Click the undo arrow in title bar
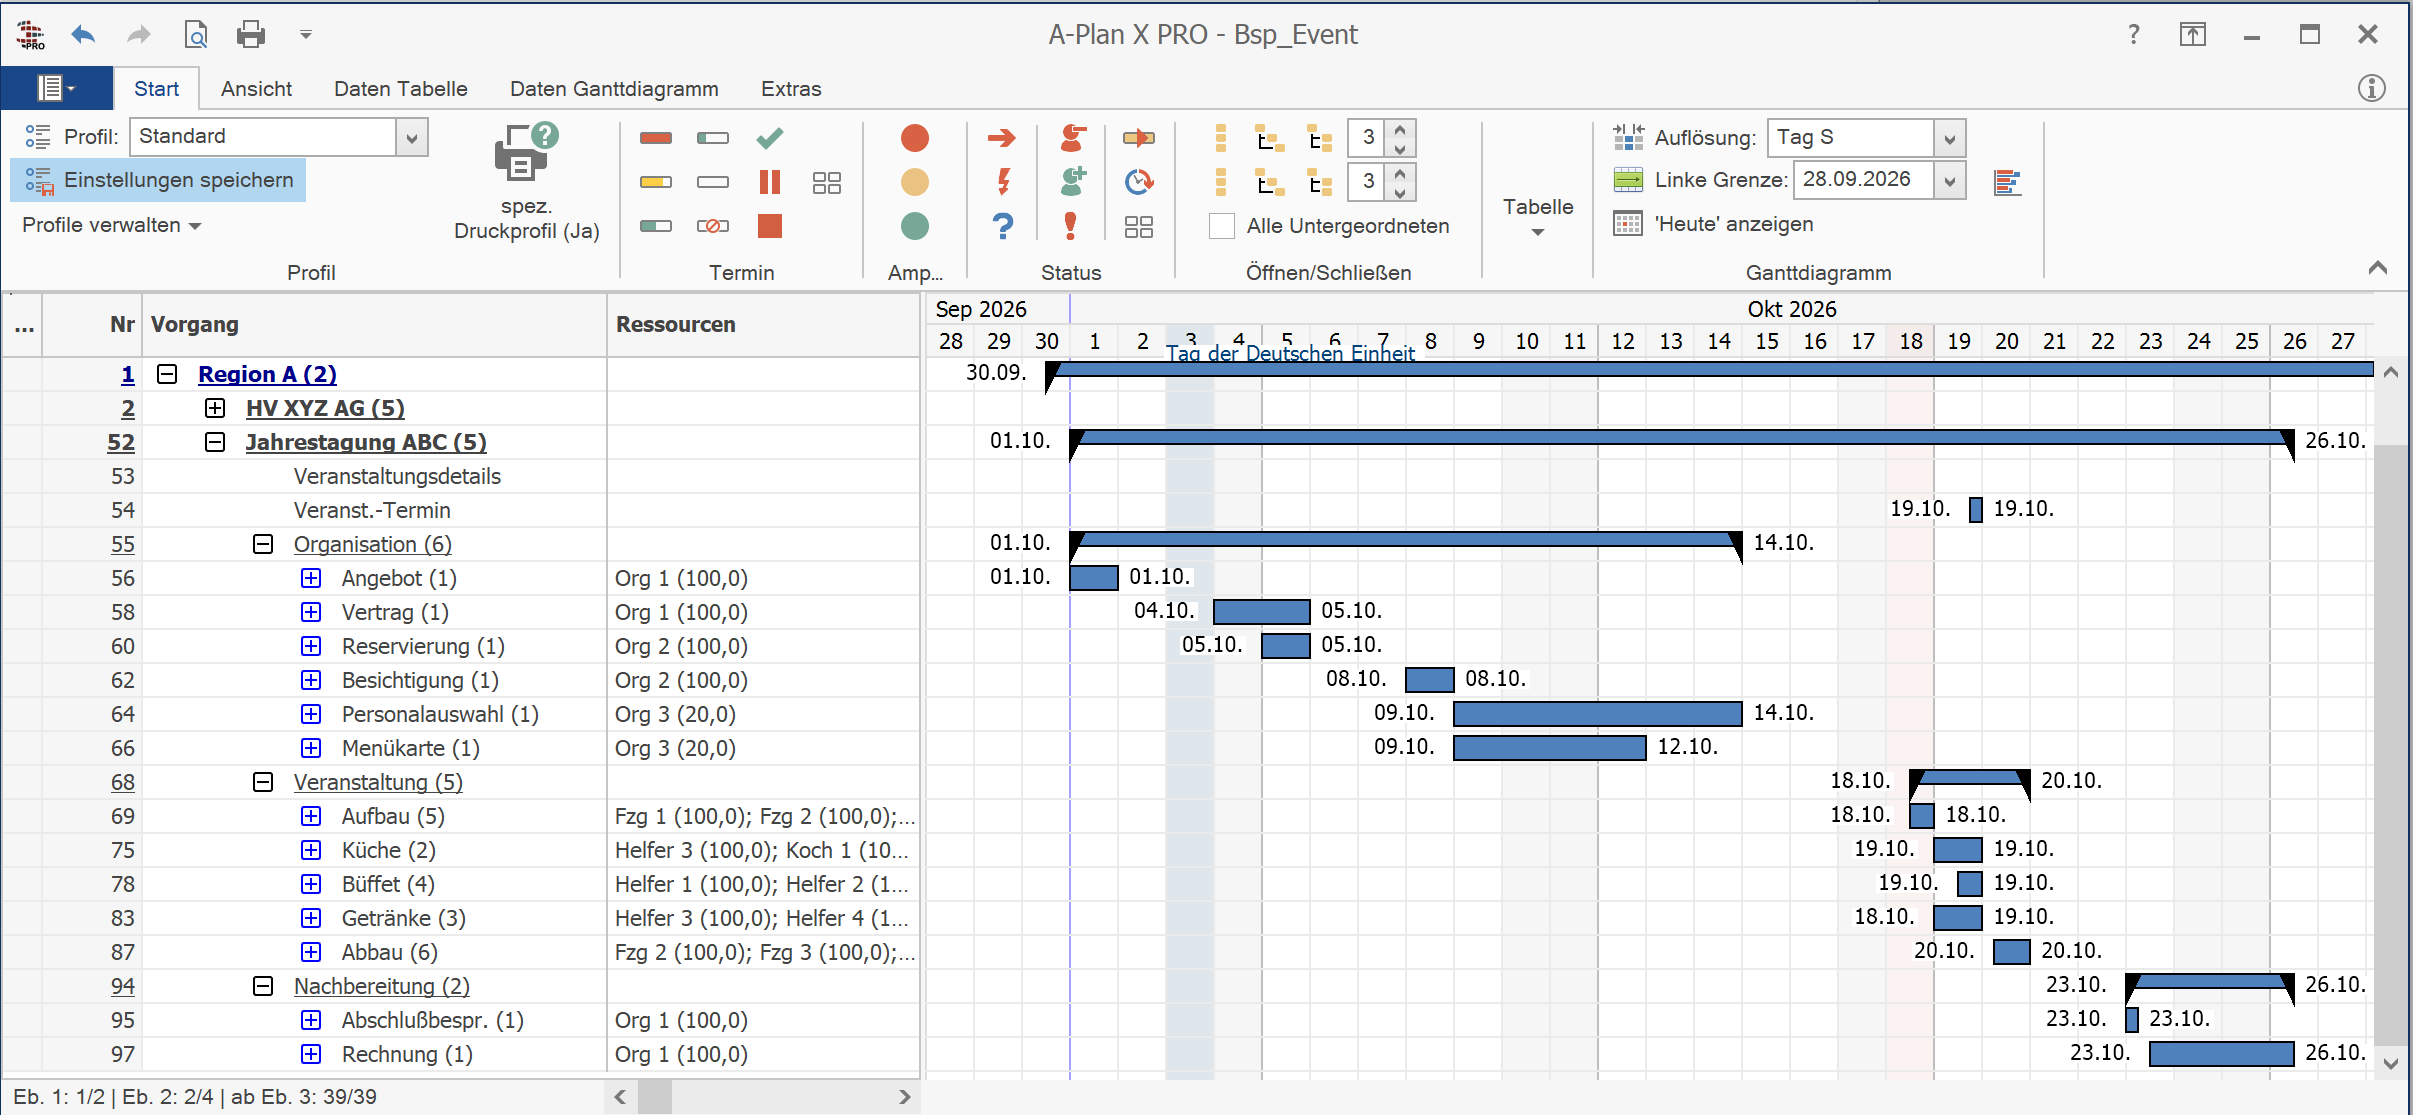The image size is (2413, 1115). pos(83,35)
